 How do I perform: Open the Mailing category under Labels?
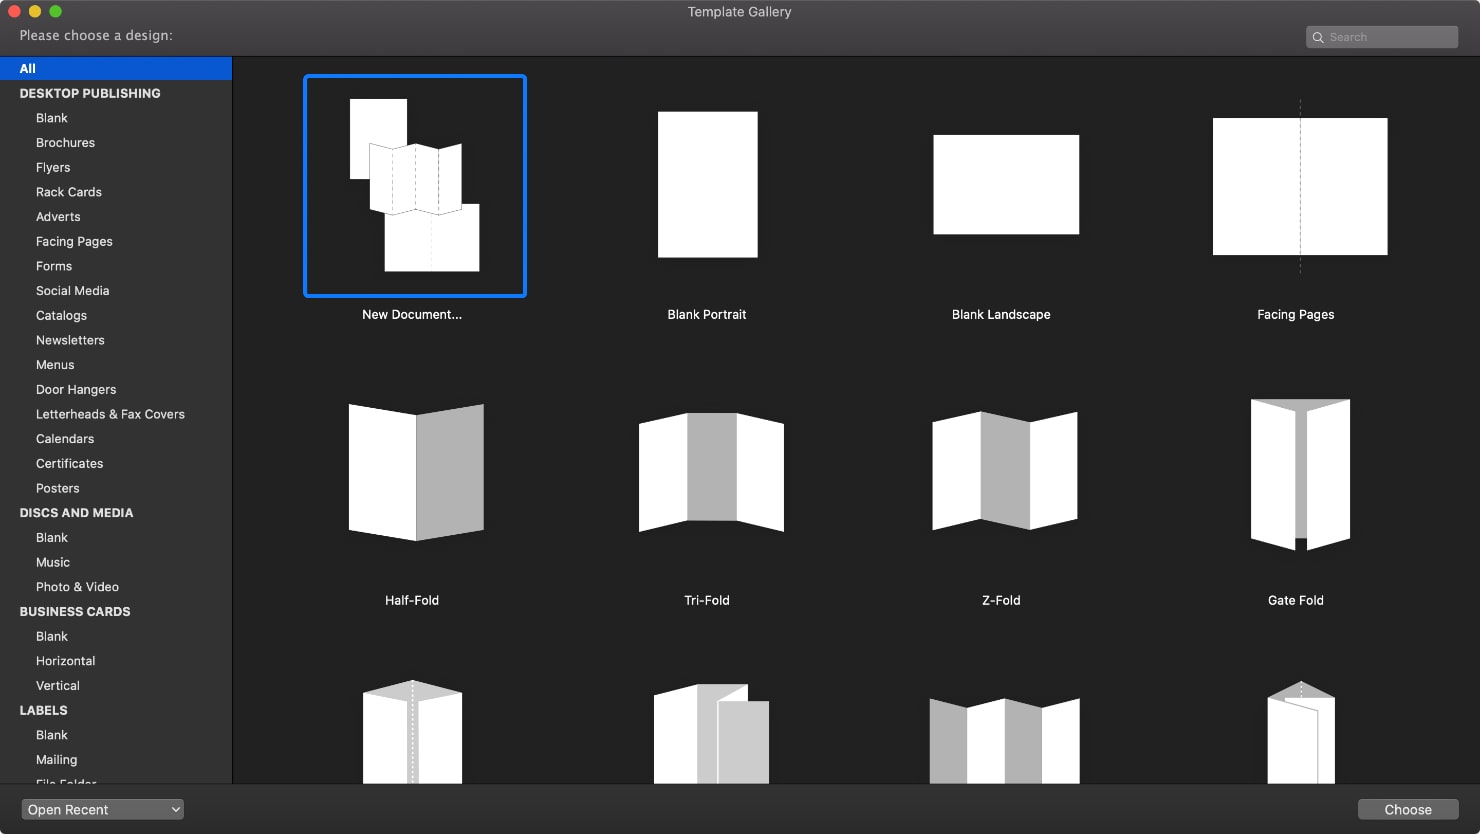coord(56,759)
